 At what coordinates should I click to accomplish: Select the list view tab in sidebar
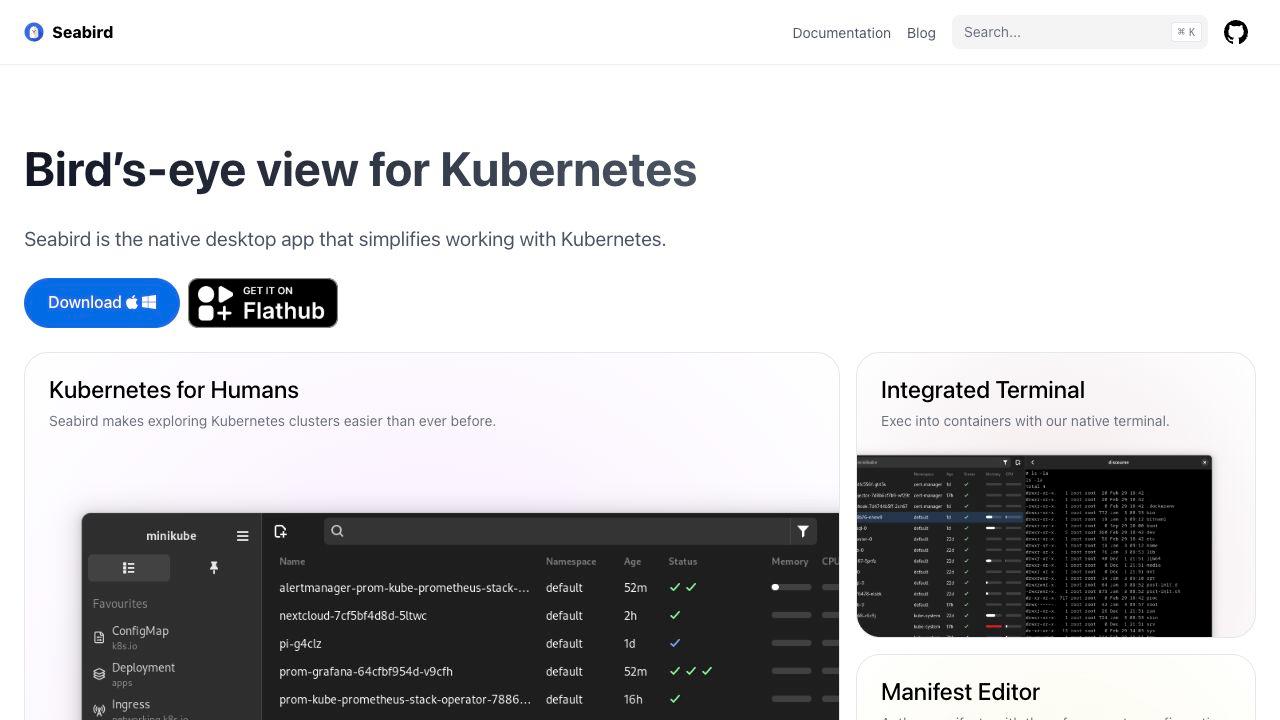tap(129, 568)
